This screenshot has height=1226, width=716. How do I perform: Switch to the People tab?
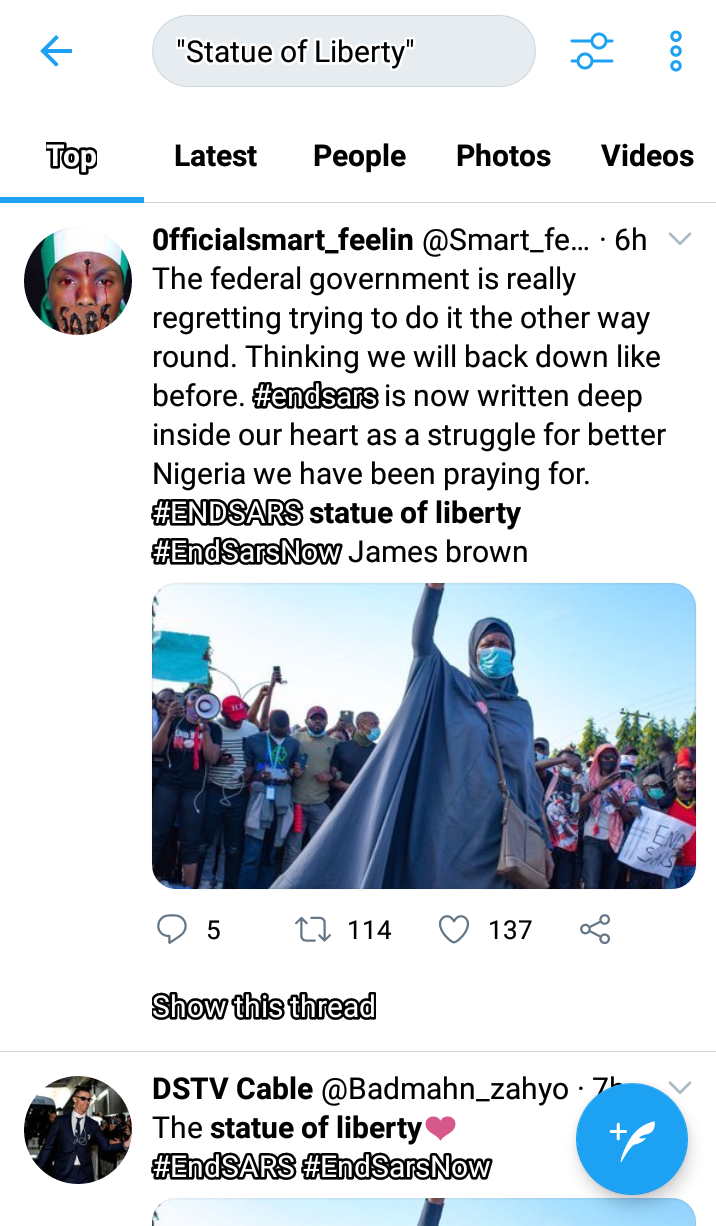point(359,156)
